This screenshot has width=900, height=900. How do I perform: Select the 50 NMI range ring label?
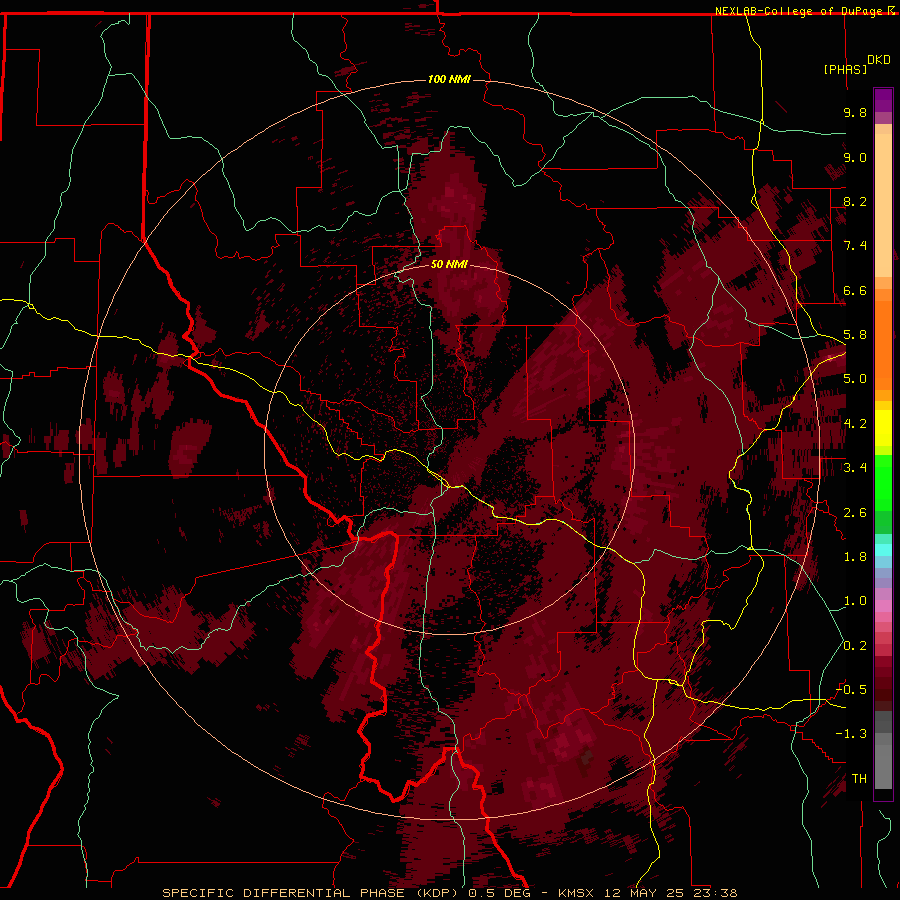449,264
